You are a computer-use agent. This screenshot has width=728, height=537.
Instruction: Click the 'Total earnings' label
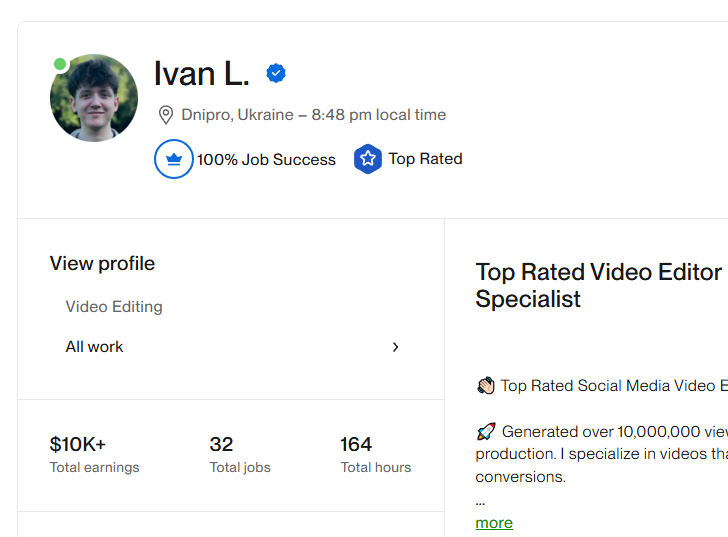(95, 467)
